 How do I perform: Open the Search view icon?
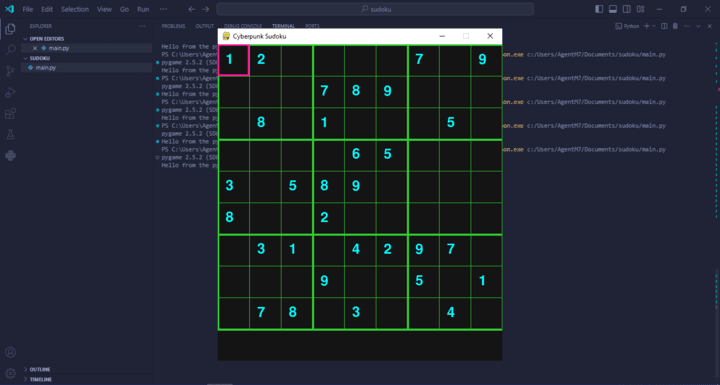[10, 50]
